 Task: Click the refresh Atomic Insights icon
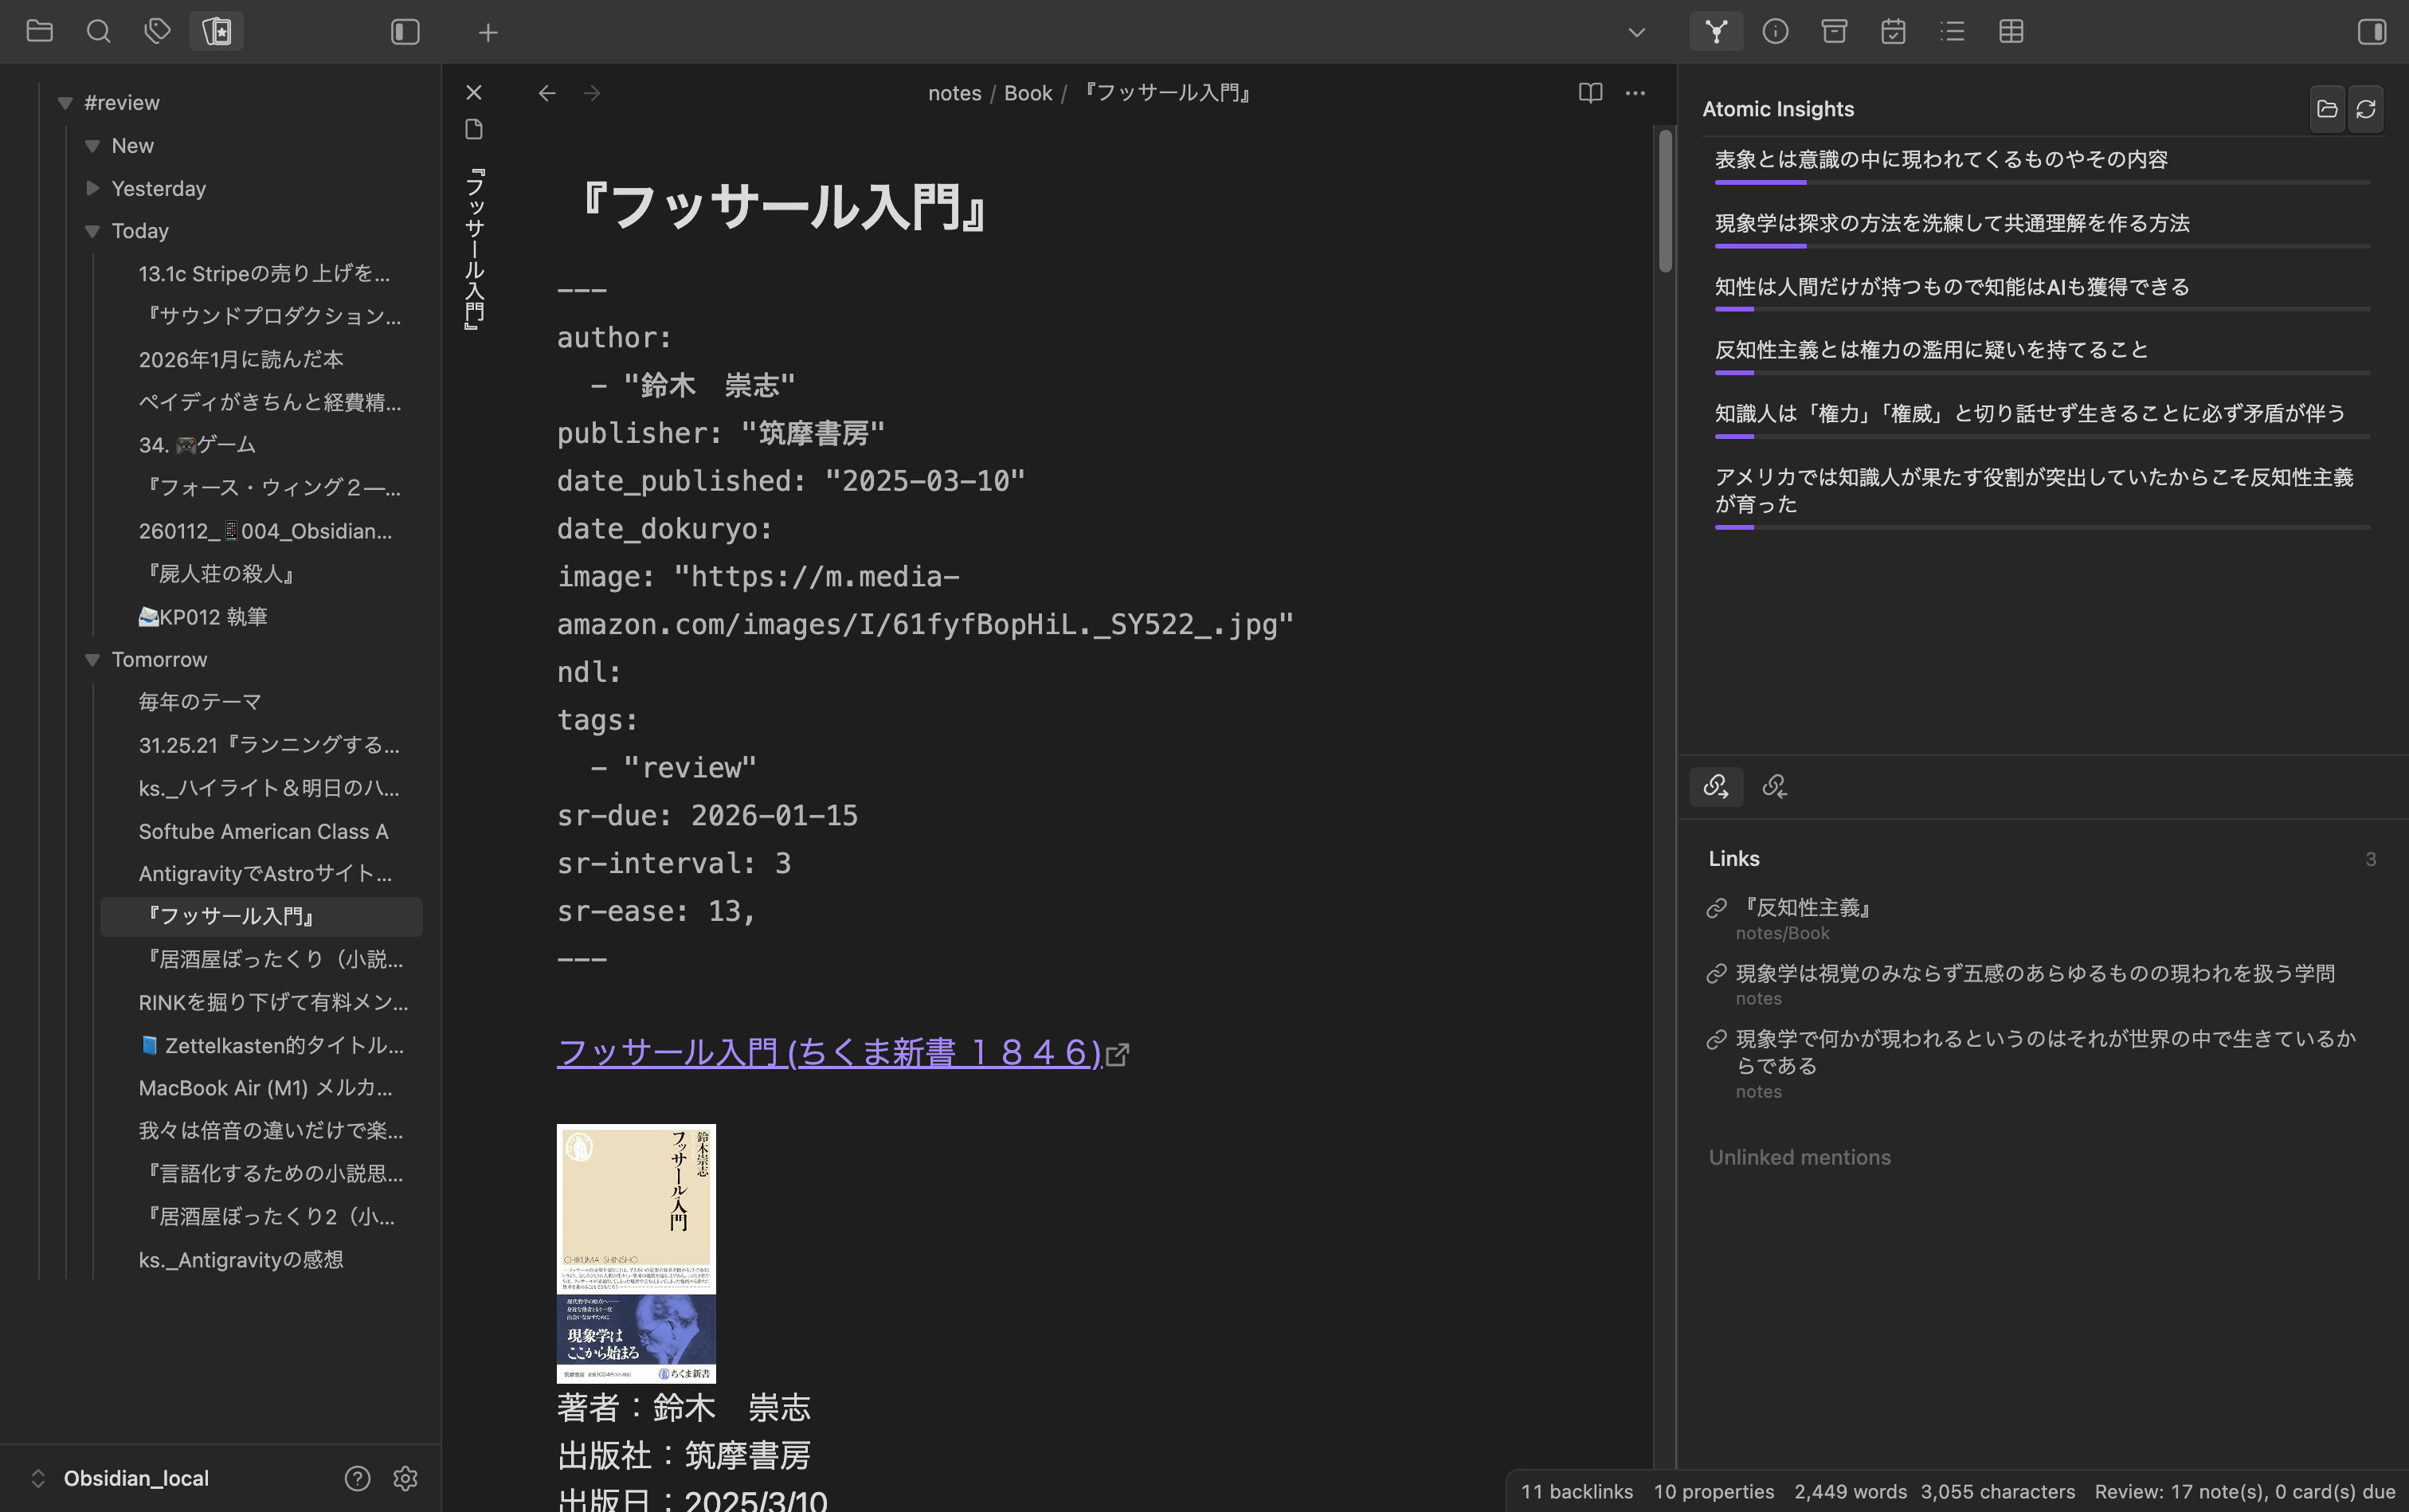click(x=2366, y=109)
